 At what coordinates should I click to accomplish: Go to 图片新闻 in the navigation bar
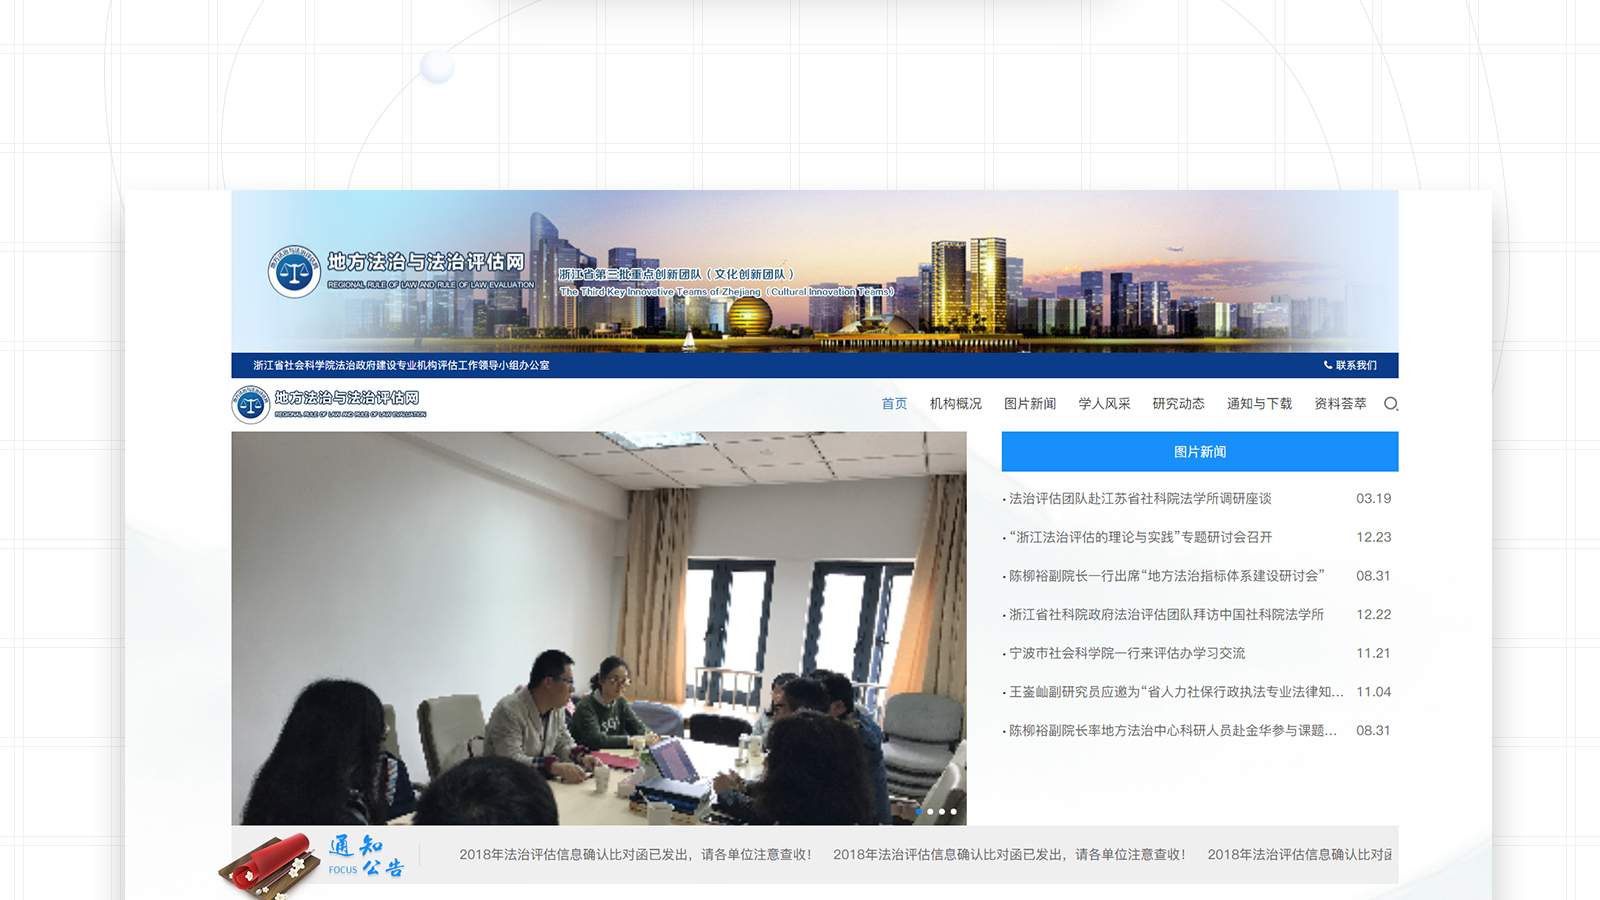1030,404
